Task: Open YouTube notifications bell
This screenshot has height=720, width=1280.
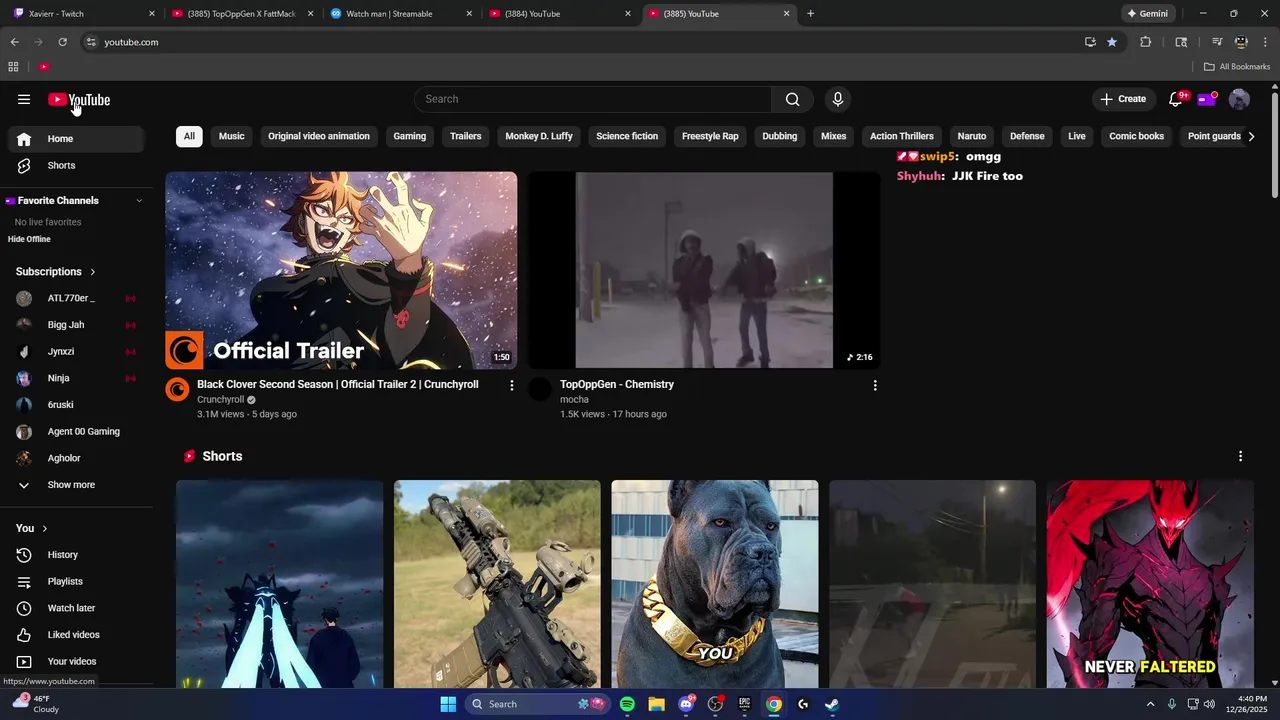Action: (x=1176, y=99)
